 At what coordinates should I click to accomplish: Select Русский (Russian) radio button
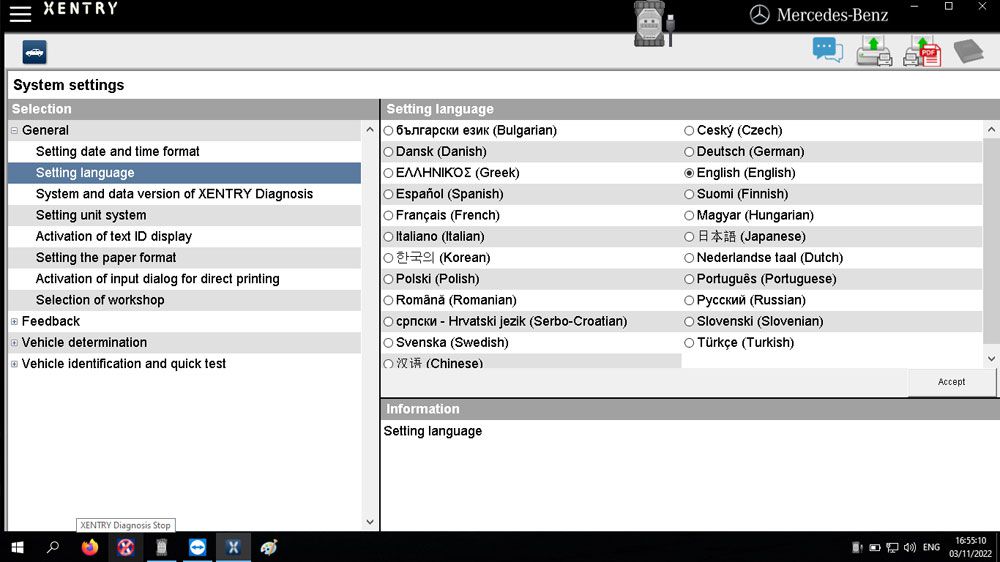click(689, 300)
